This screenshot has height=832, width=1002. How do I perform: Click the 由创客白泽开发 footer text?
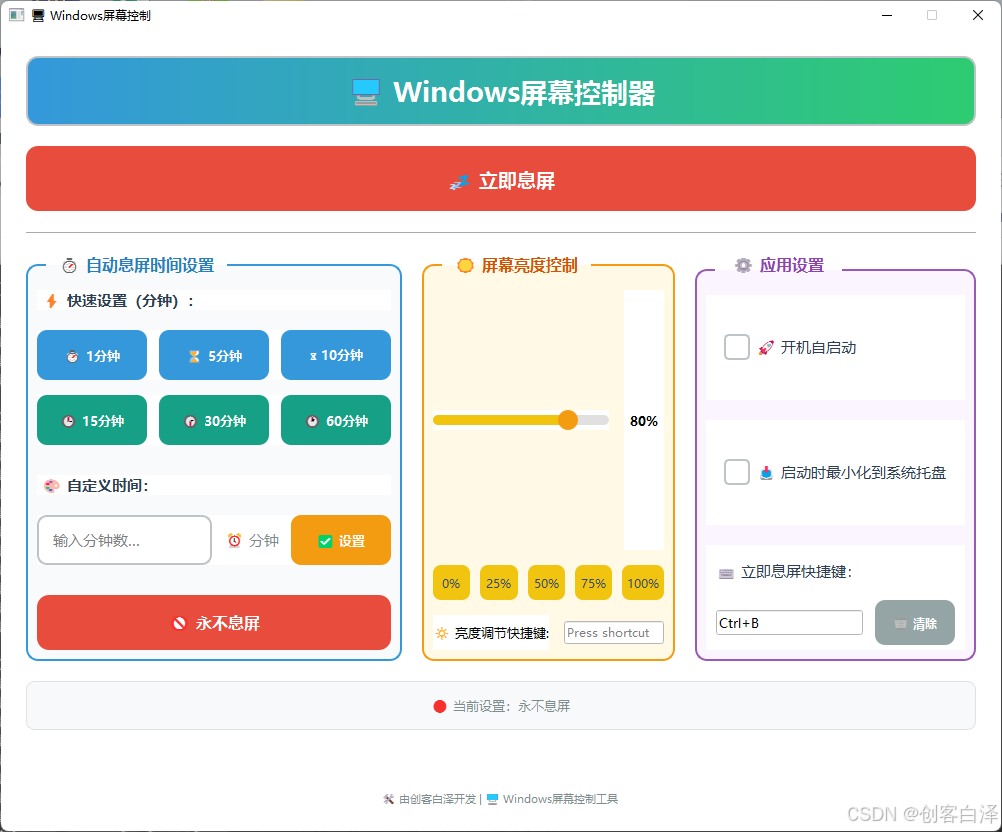[437, 799]
